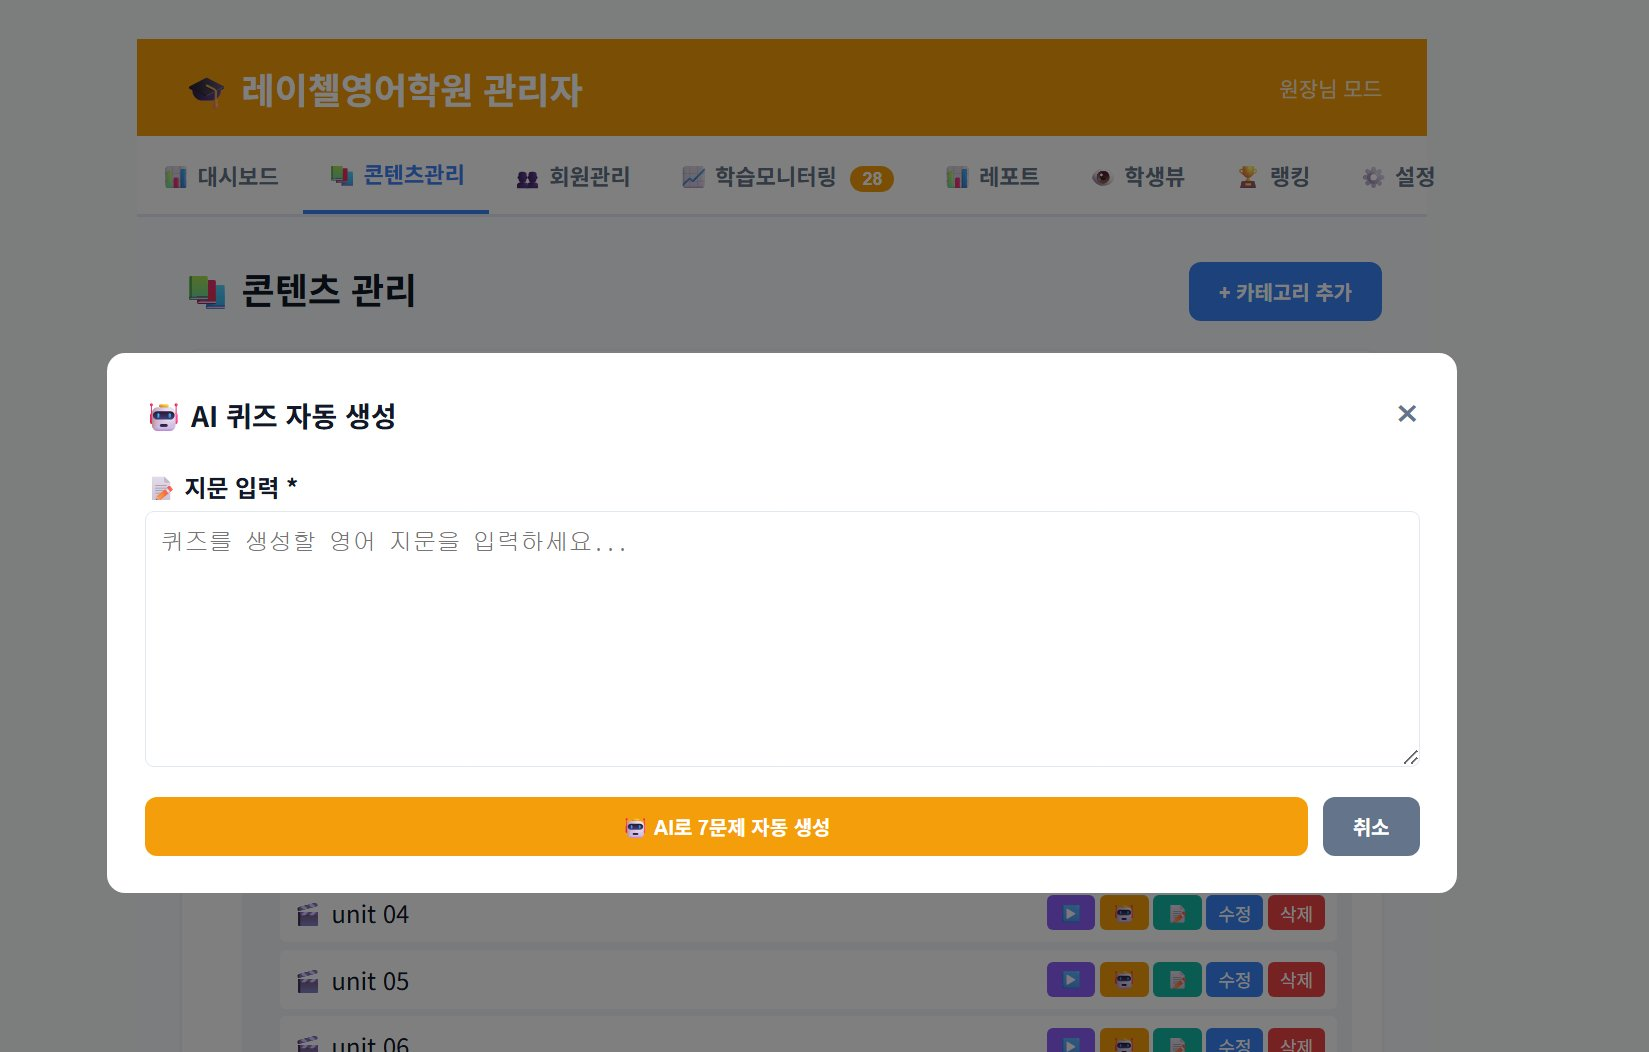Click the 원장님 모드 label

click(x=1330, y=89)
